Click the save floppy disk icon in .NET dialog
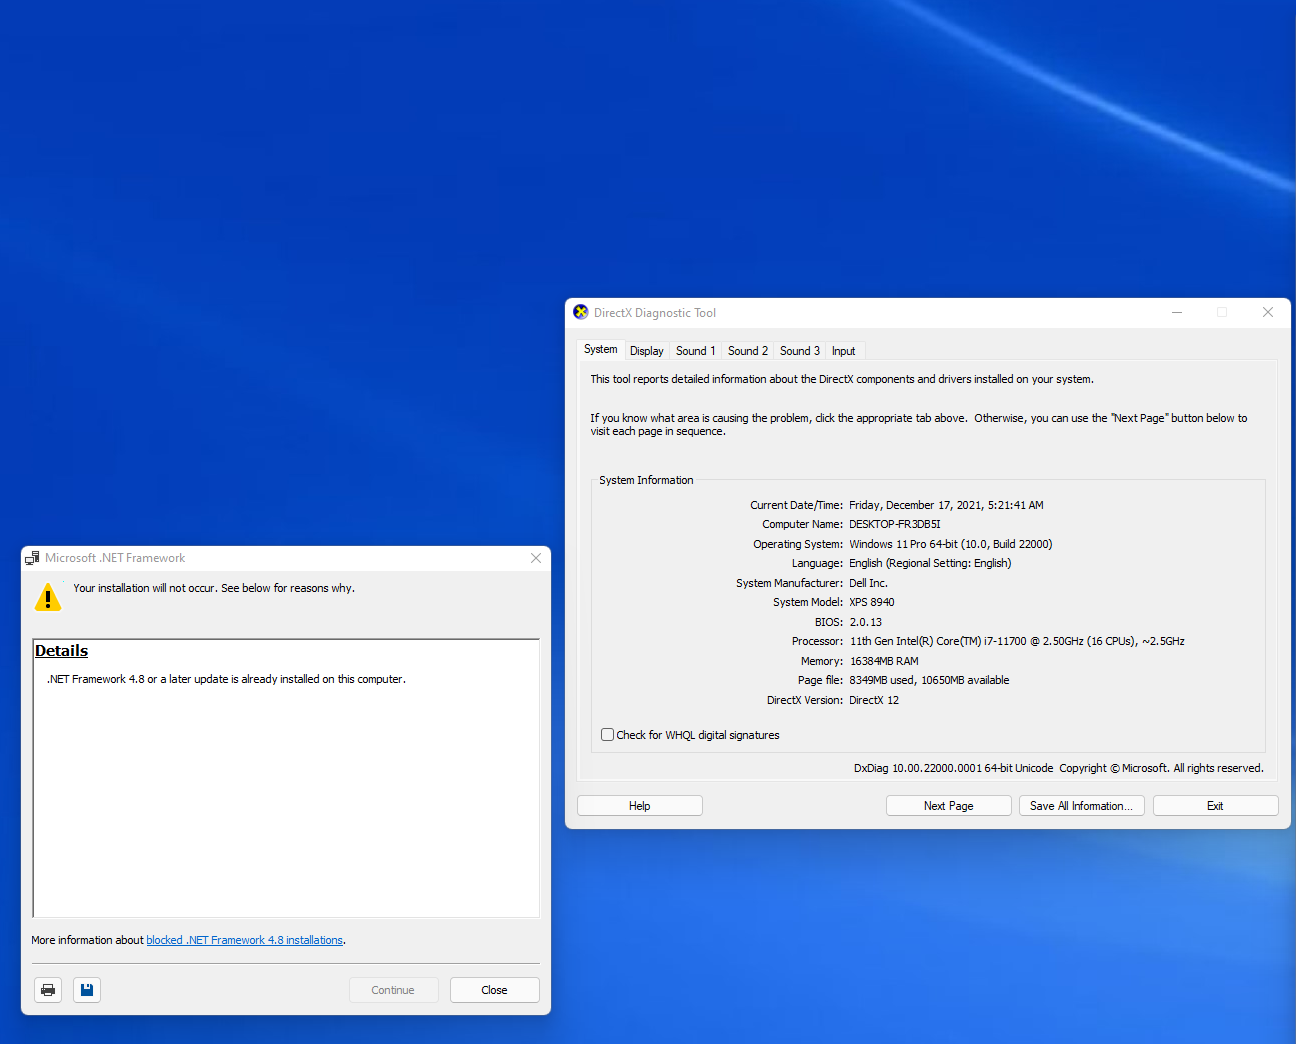Screen dimensions: 1296x1044 coord(87,990)
